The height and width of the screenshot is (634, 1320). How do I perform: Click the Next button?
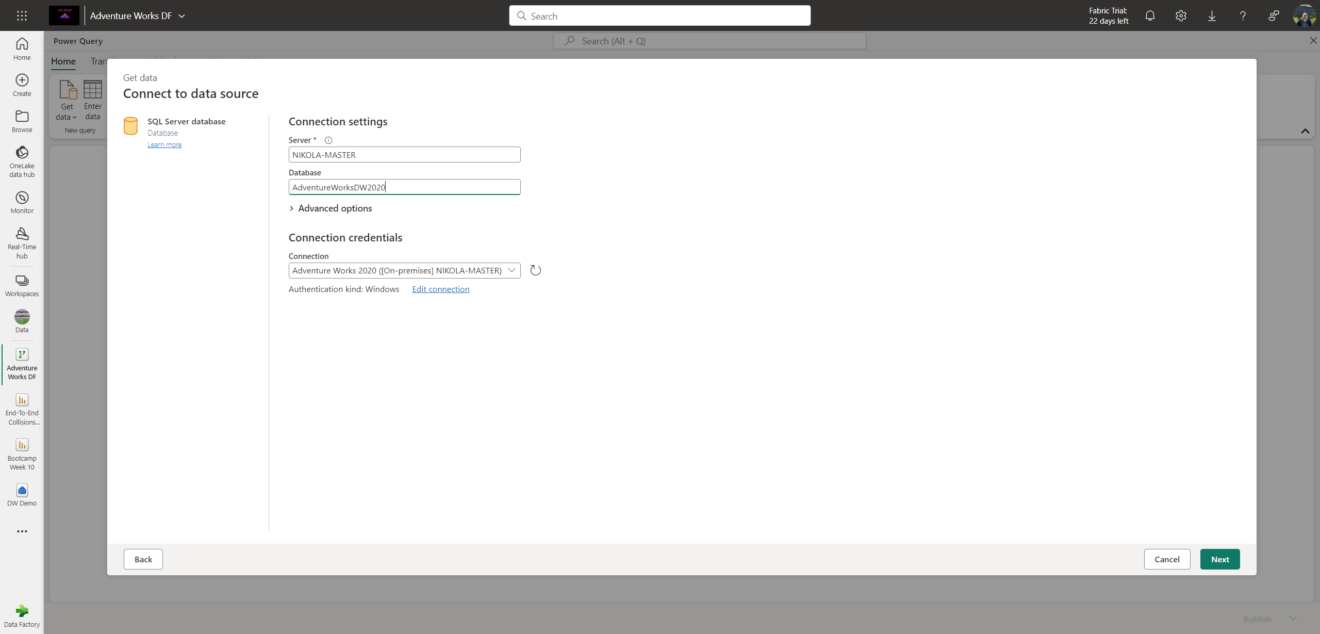pos(1219,559)
